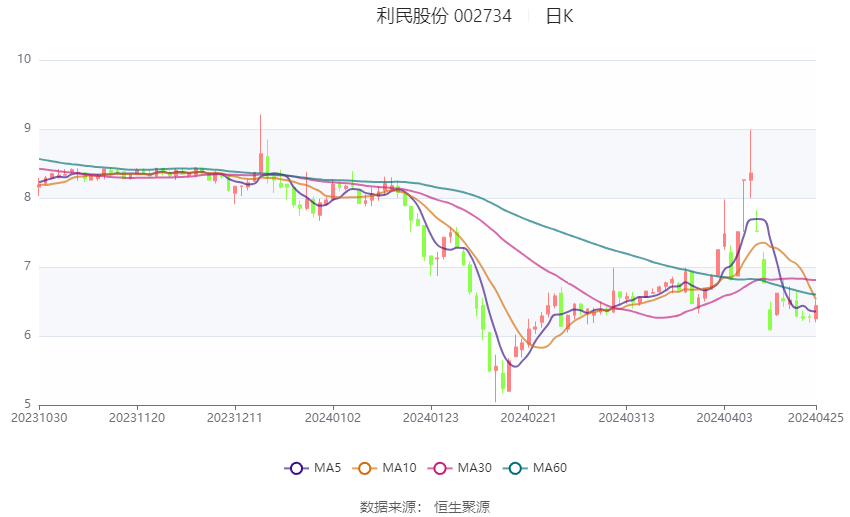This screenshot has width=850, height=517.
Task: Open the 恒生聚源 data source link
Action: 462,507
